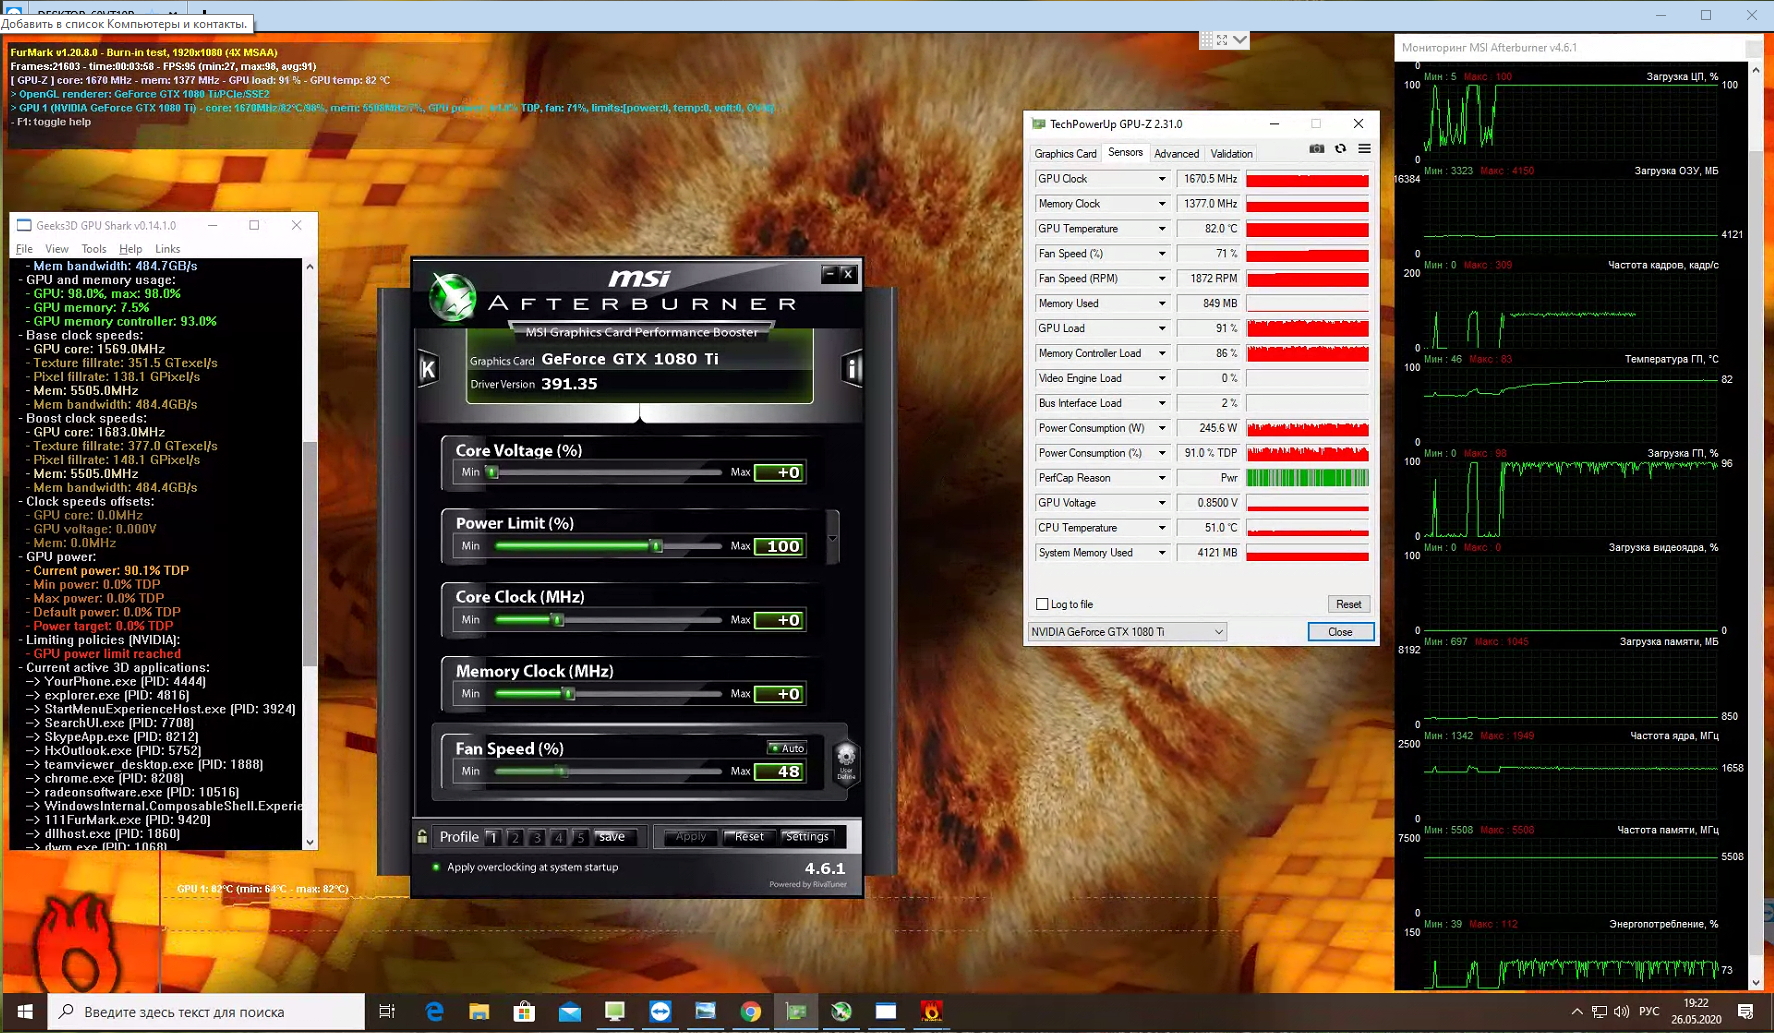Screen dimensions: 1774x1033
Task: Click the Afterburner Apply button
Action: 690,837
